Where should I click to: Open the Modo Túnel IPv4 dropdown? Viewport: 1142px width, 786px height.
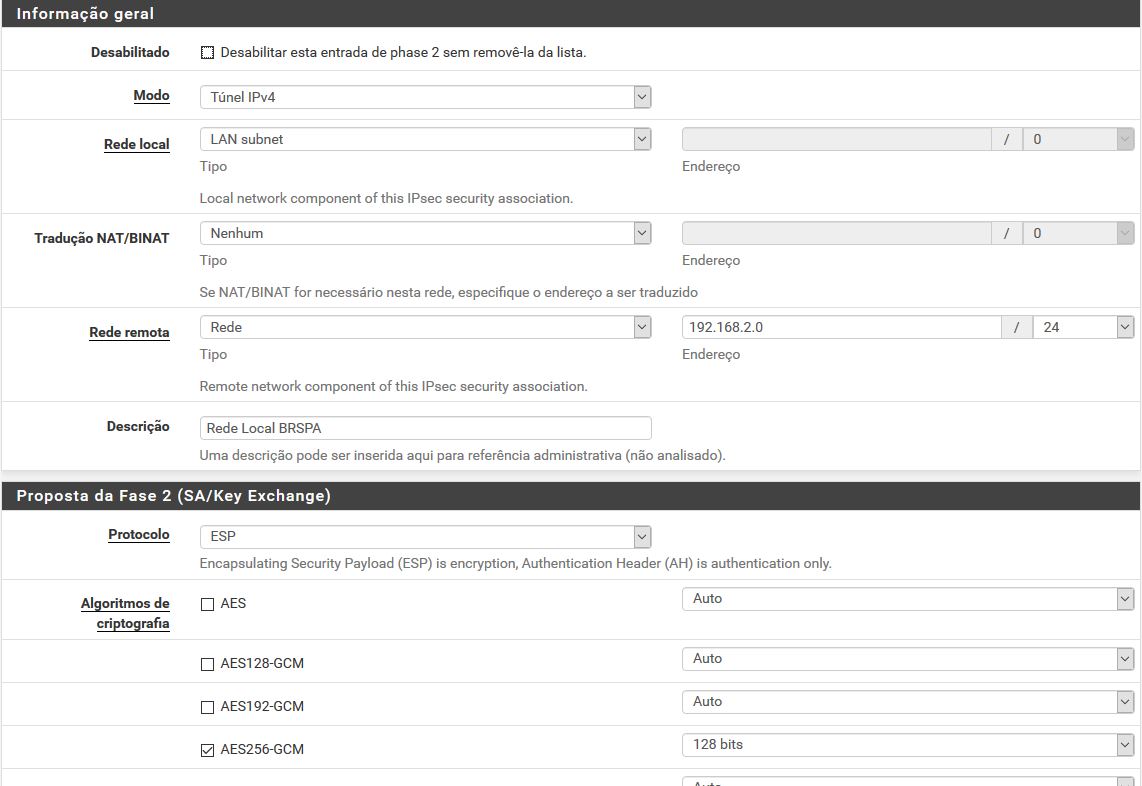pyautogui.click(x=425, y=97)
